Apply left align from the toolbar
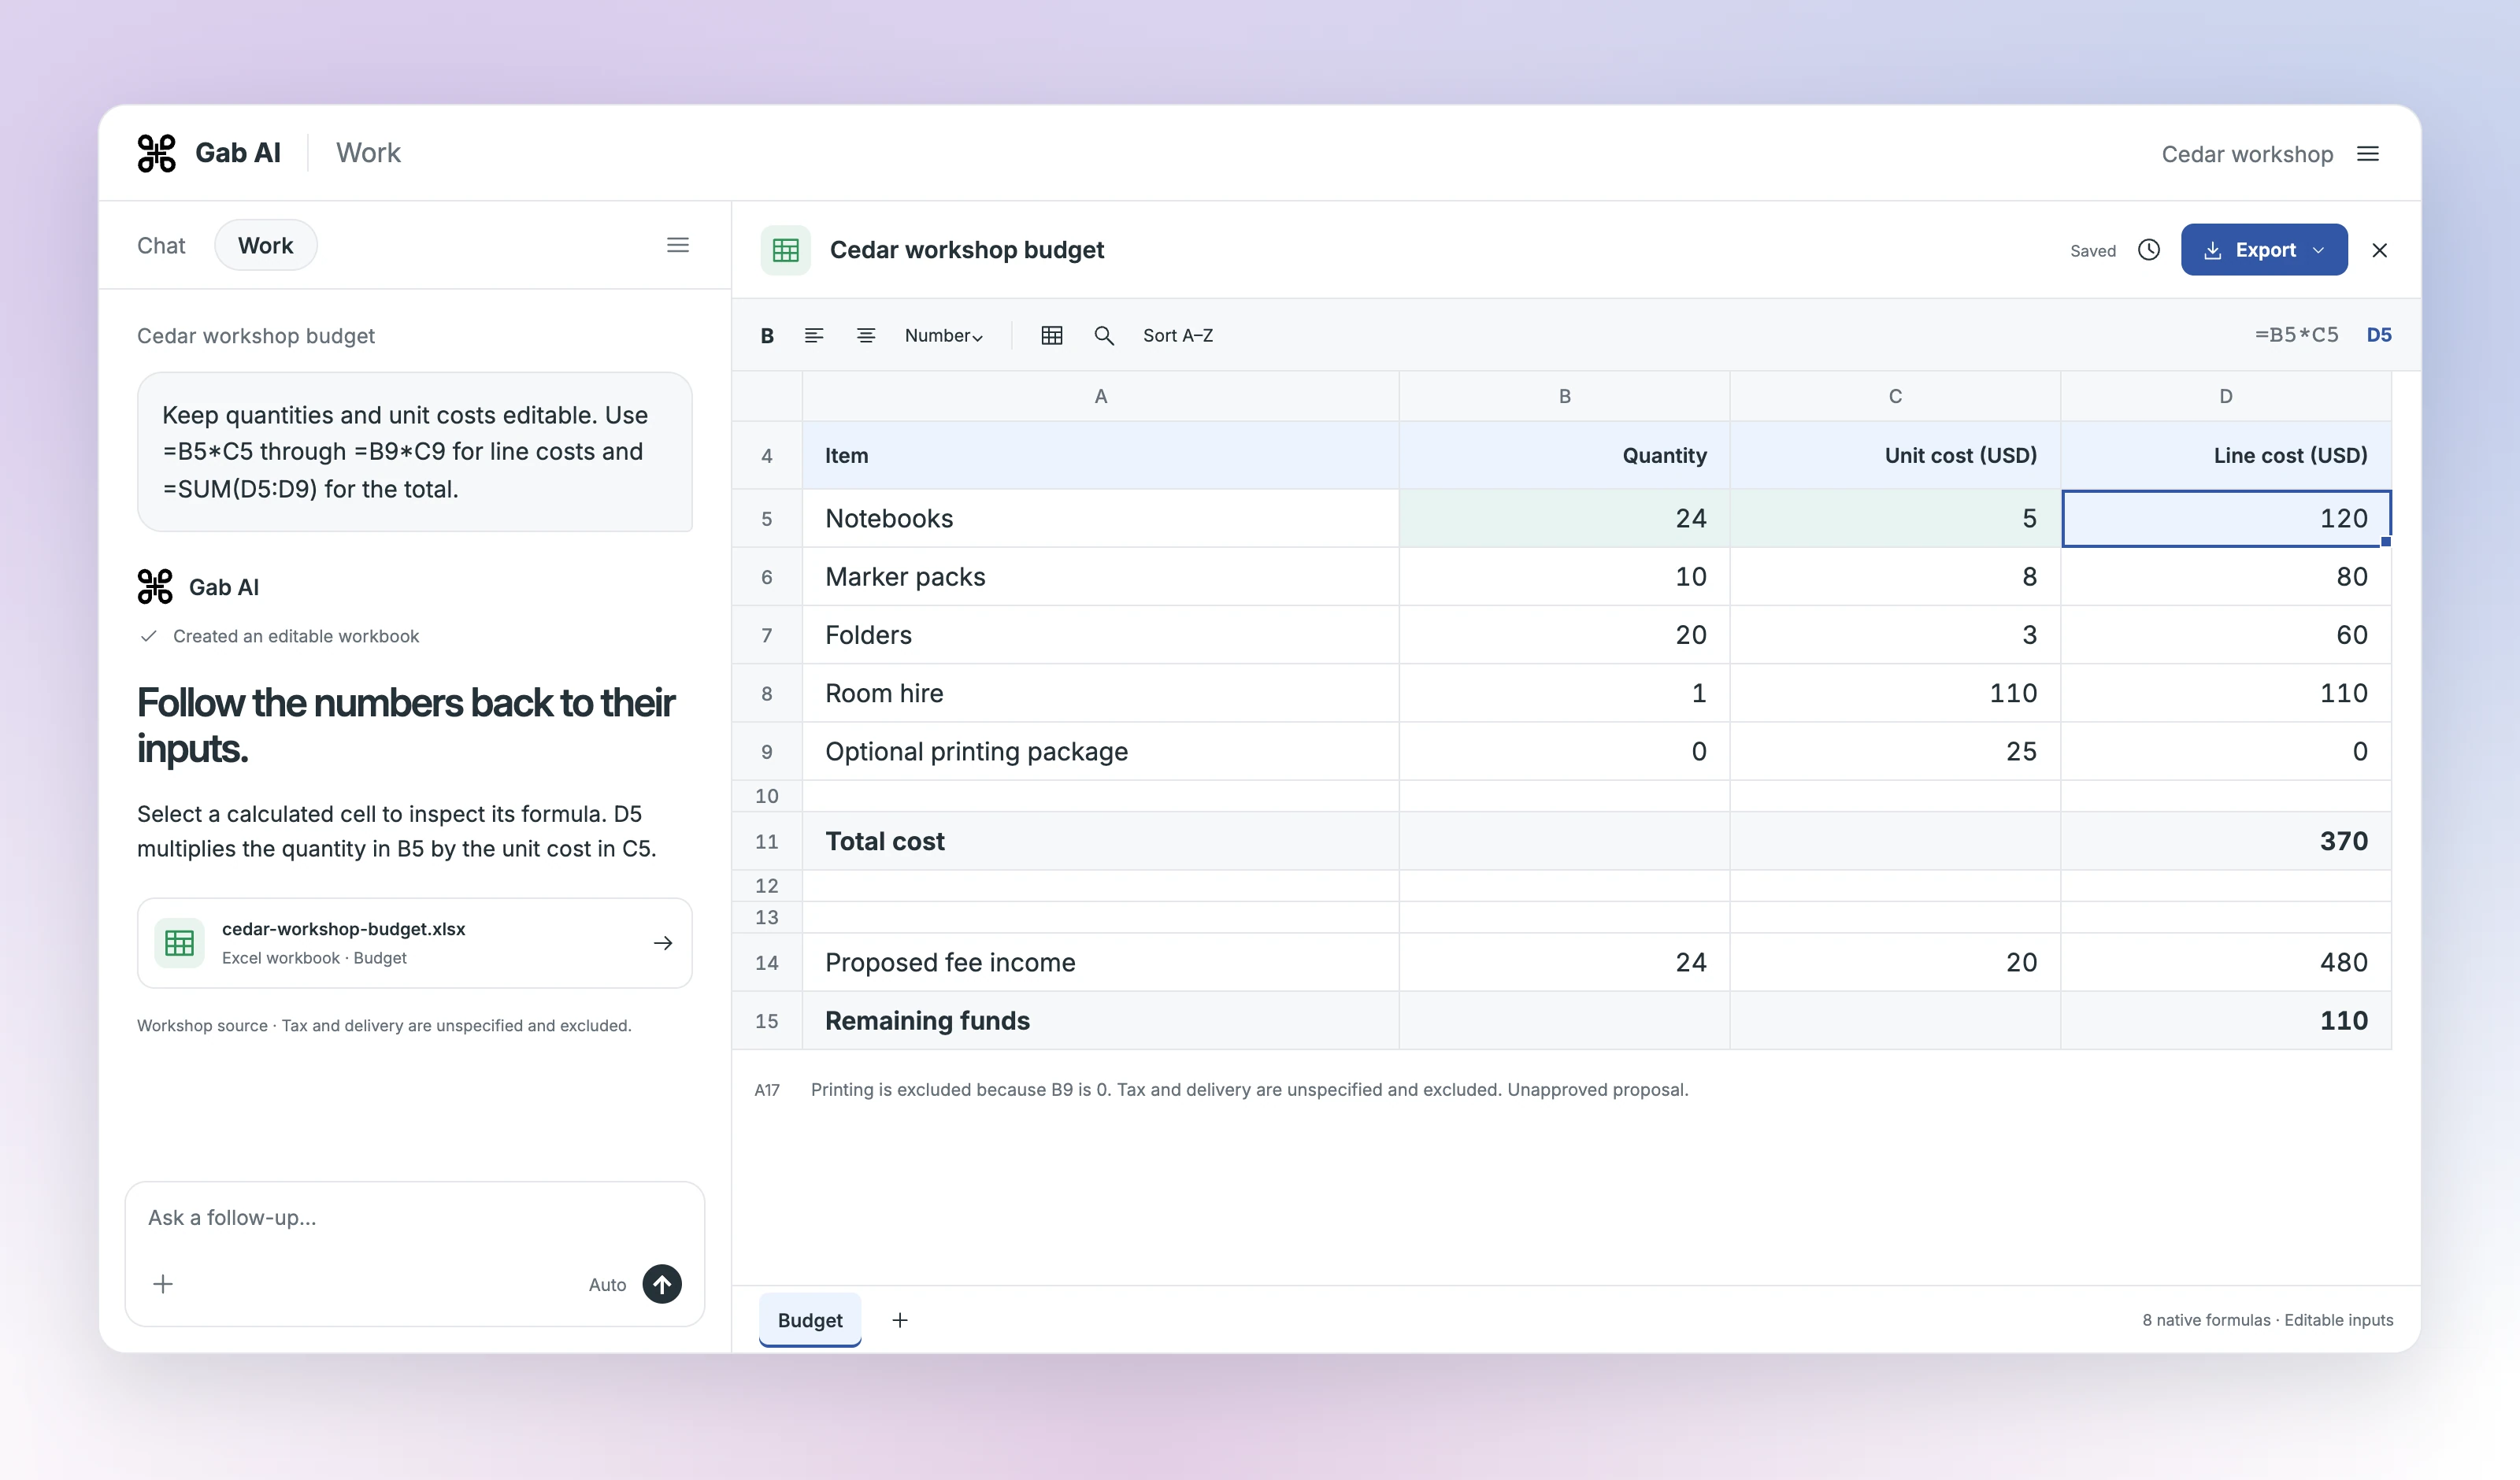The height and width of the screenshot is (1480, 2520). point(814,335)
